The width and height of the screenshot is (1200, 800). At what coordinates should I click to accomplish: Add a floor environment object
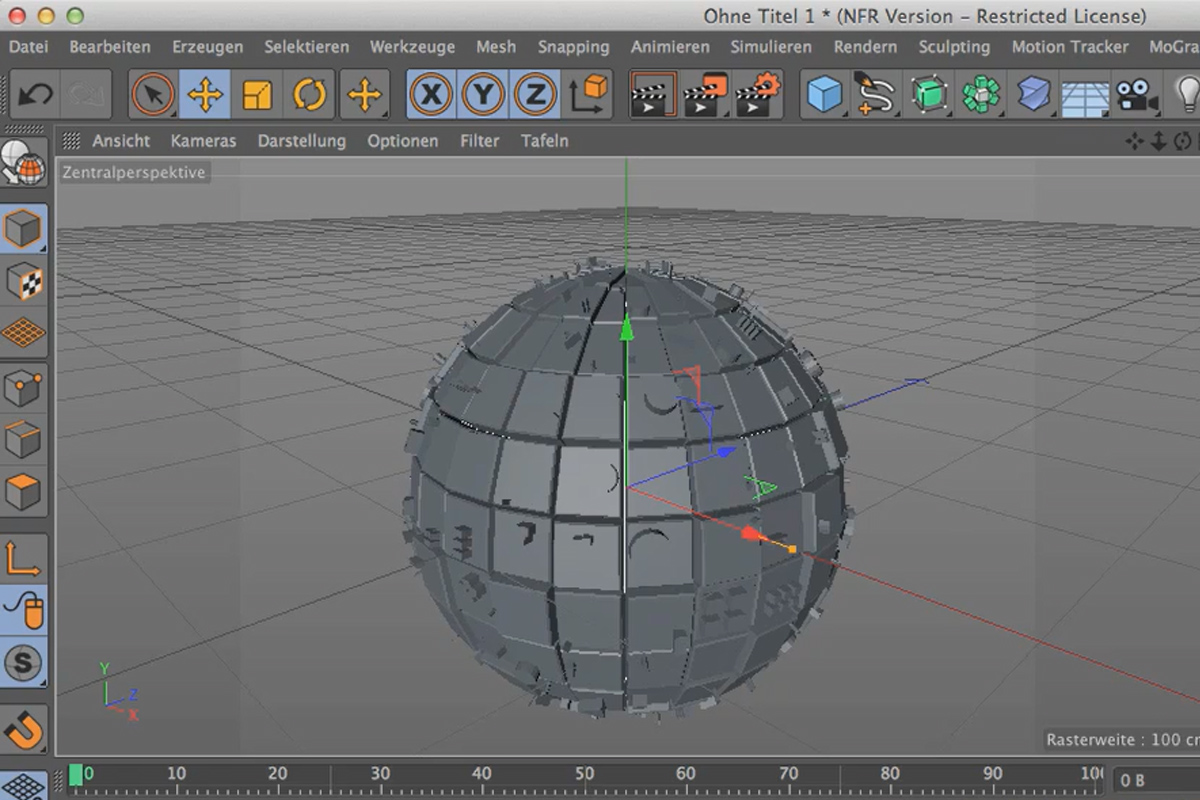point(1085,97)
